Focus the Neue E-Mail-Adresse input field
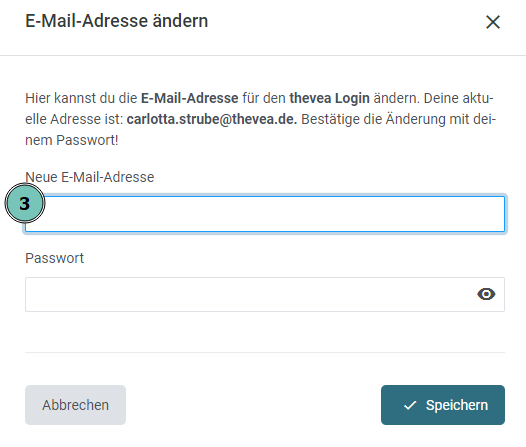This screenshot has height=447, width=526. coord(265,214)
